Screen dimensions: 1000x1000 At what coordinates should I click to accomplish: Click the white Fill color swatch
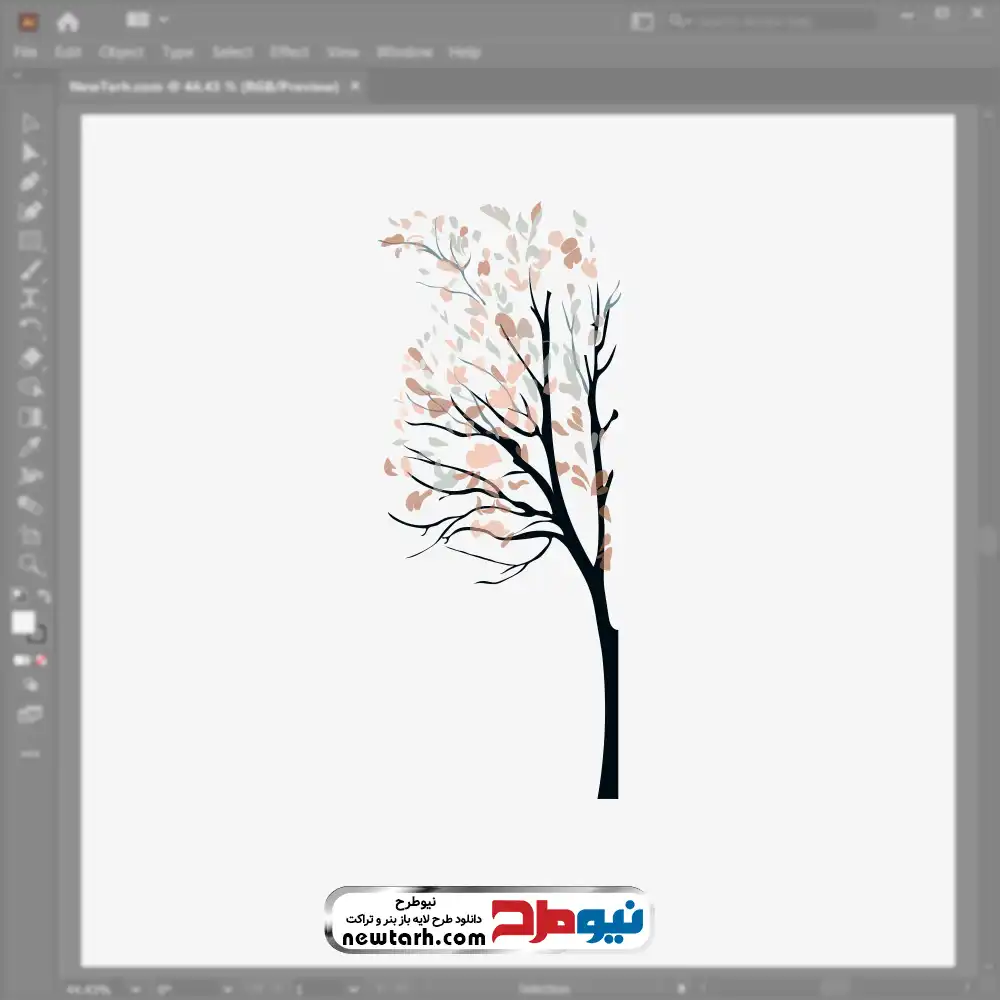point(23,622)
